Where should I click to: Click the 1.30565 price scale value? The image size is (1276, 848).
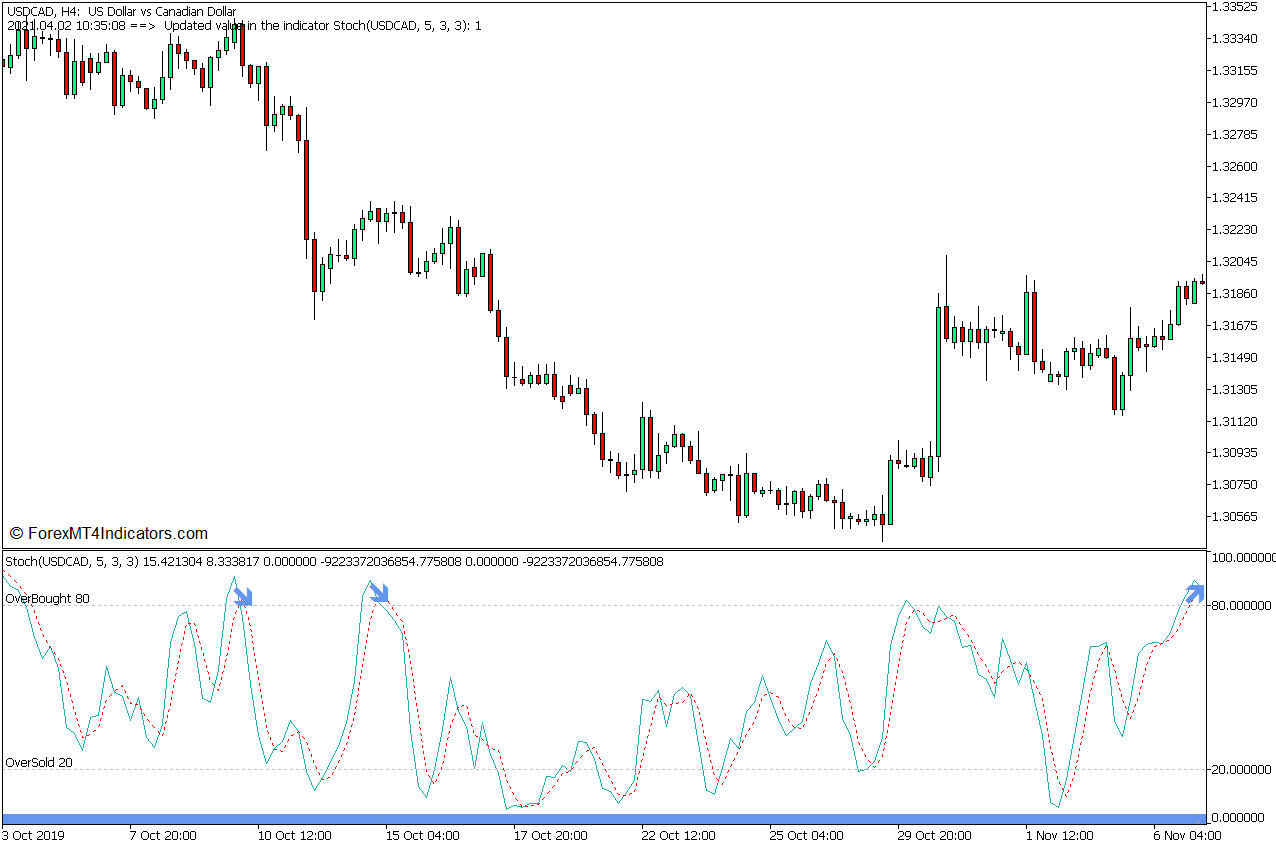[x=1235, y=516]
